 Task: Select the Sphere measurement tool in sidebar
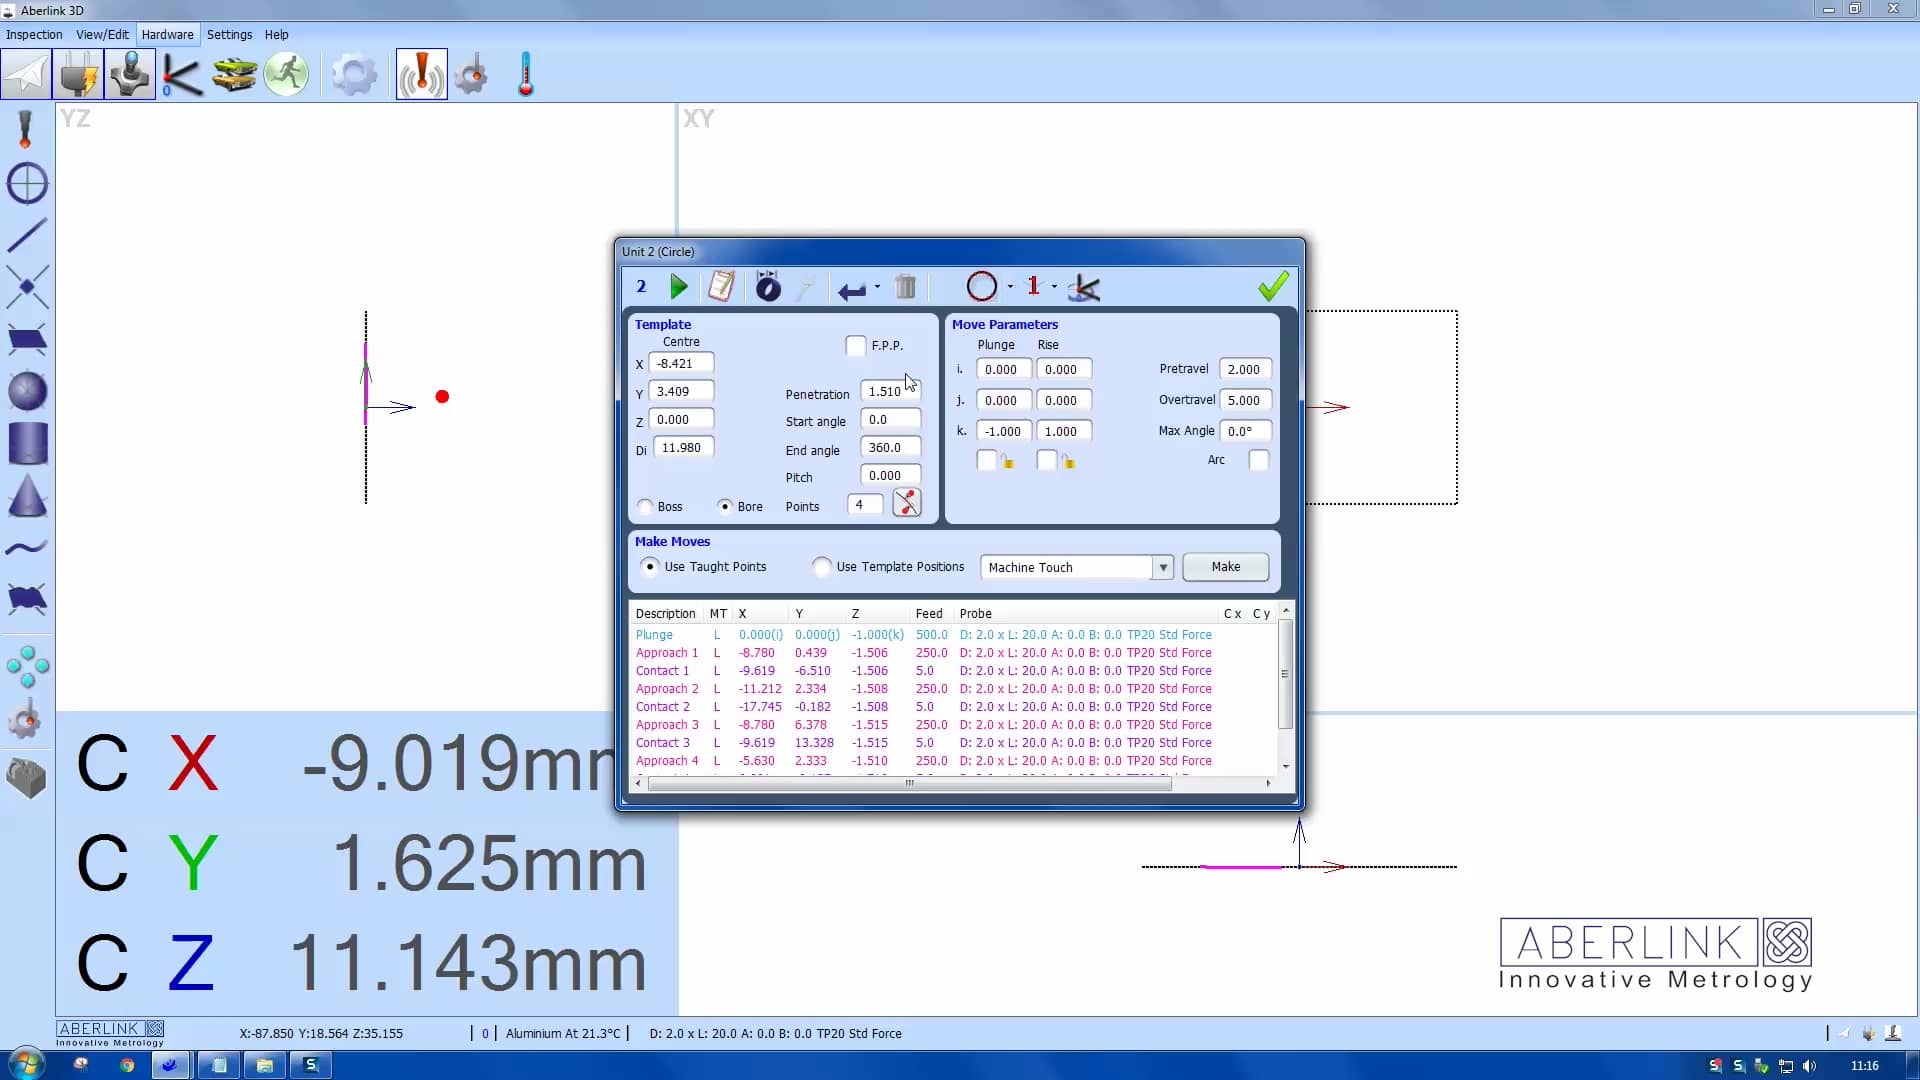coord(27,391)
